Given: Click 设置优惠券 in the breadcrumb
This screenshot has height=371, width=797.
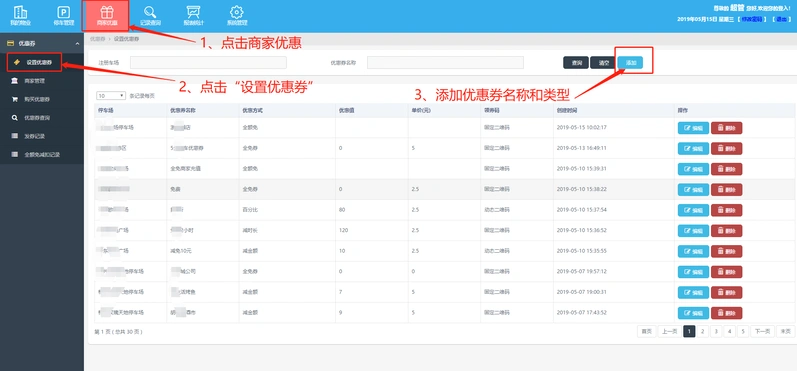Looking at the screenshot, I should [x=127, y=39].
